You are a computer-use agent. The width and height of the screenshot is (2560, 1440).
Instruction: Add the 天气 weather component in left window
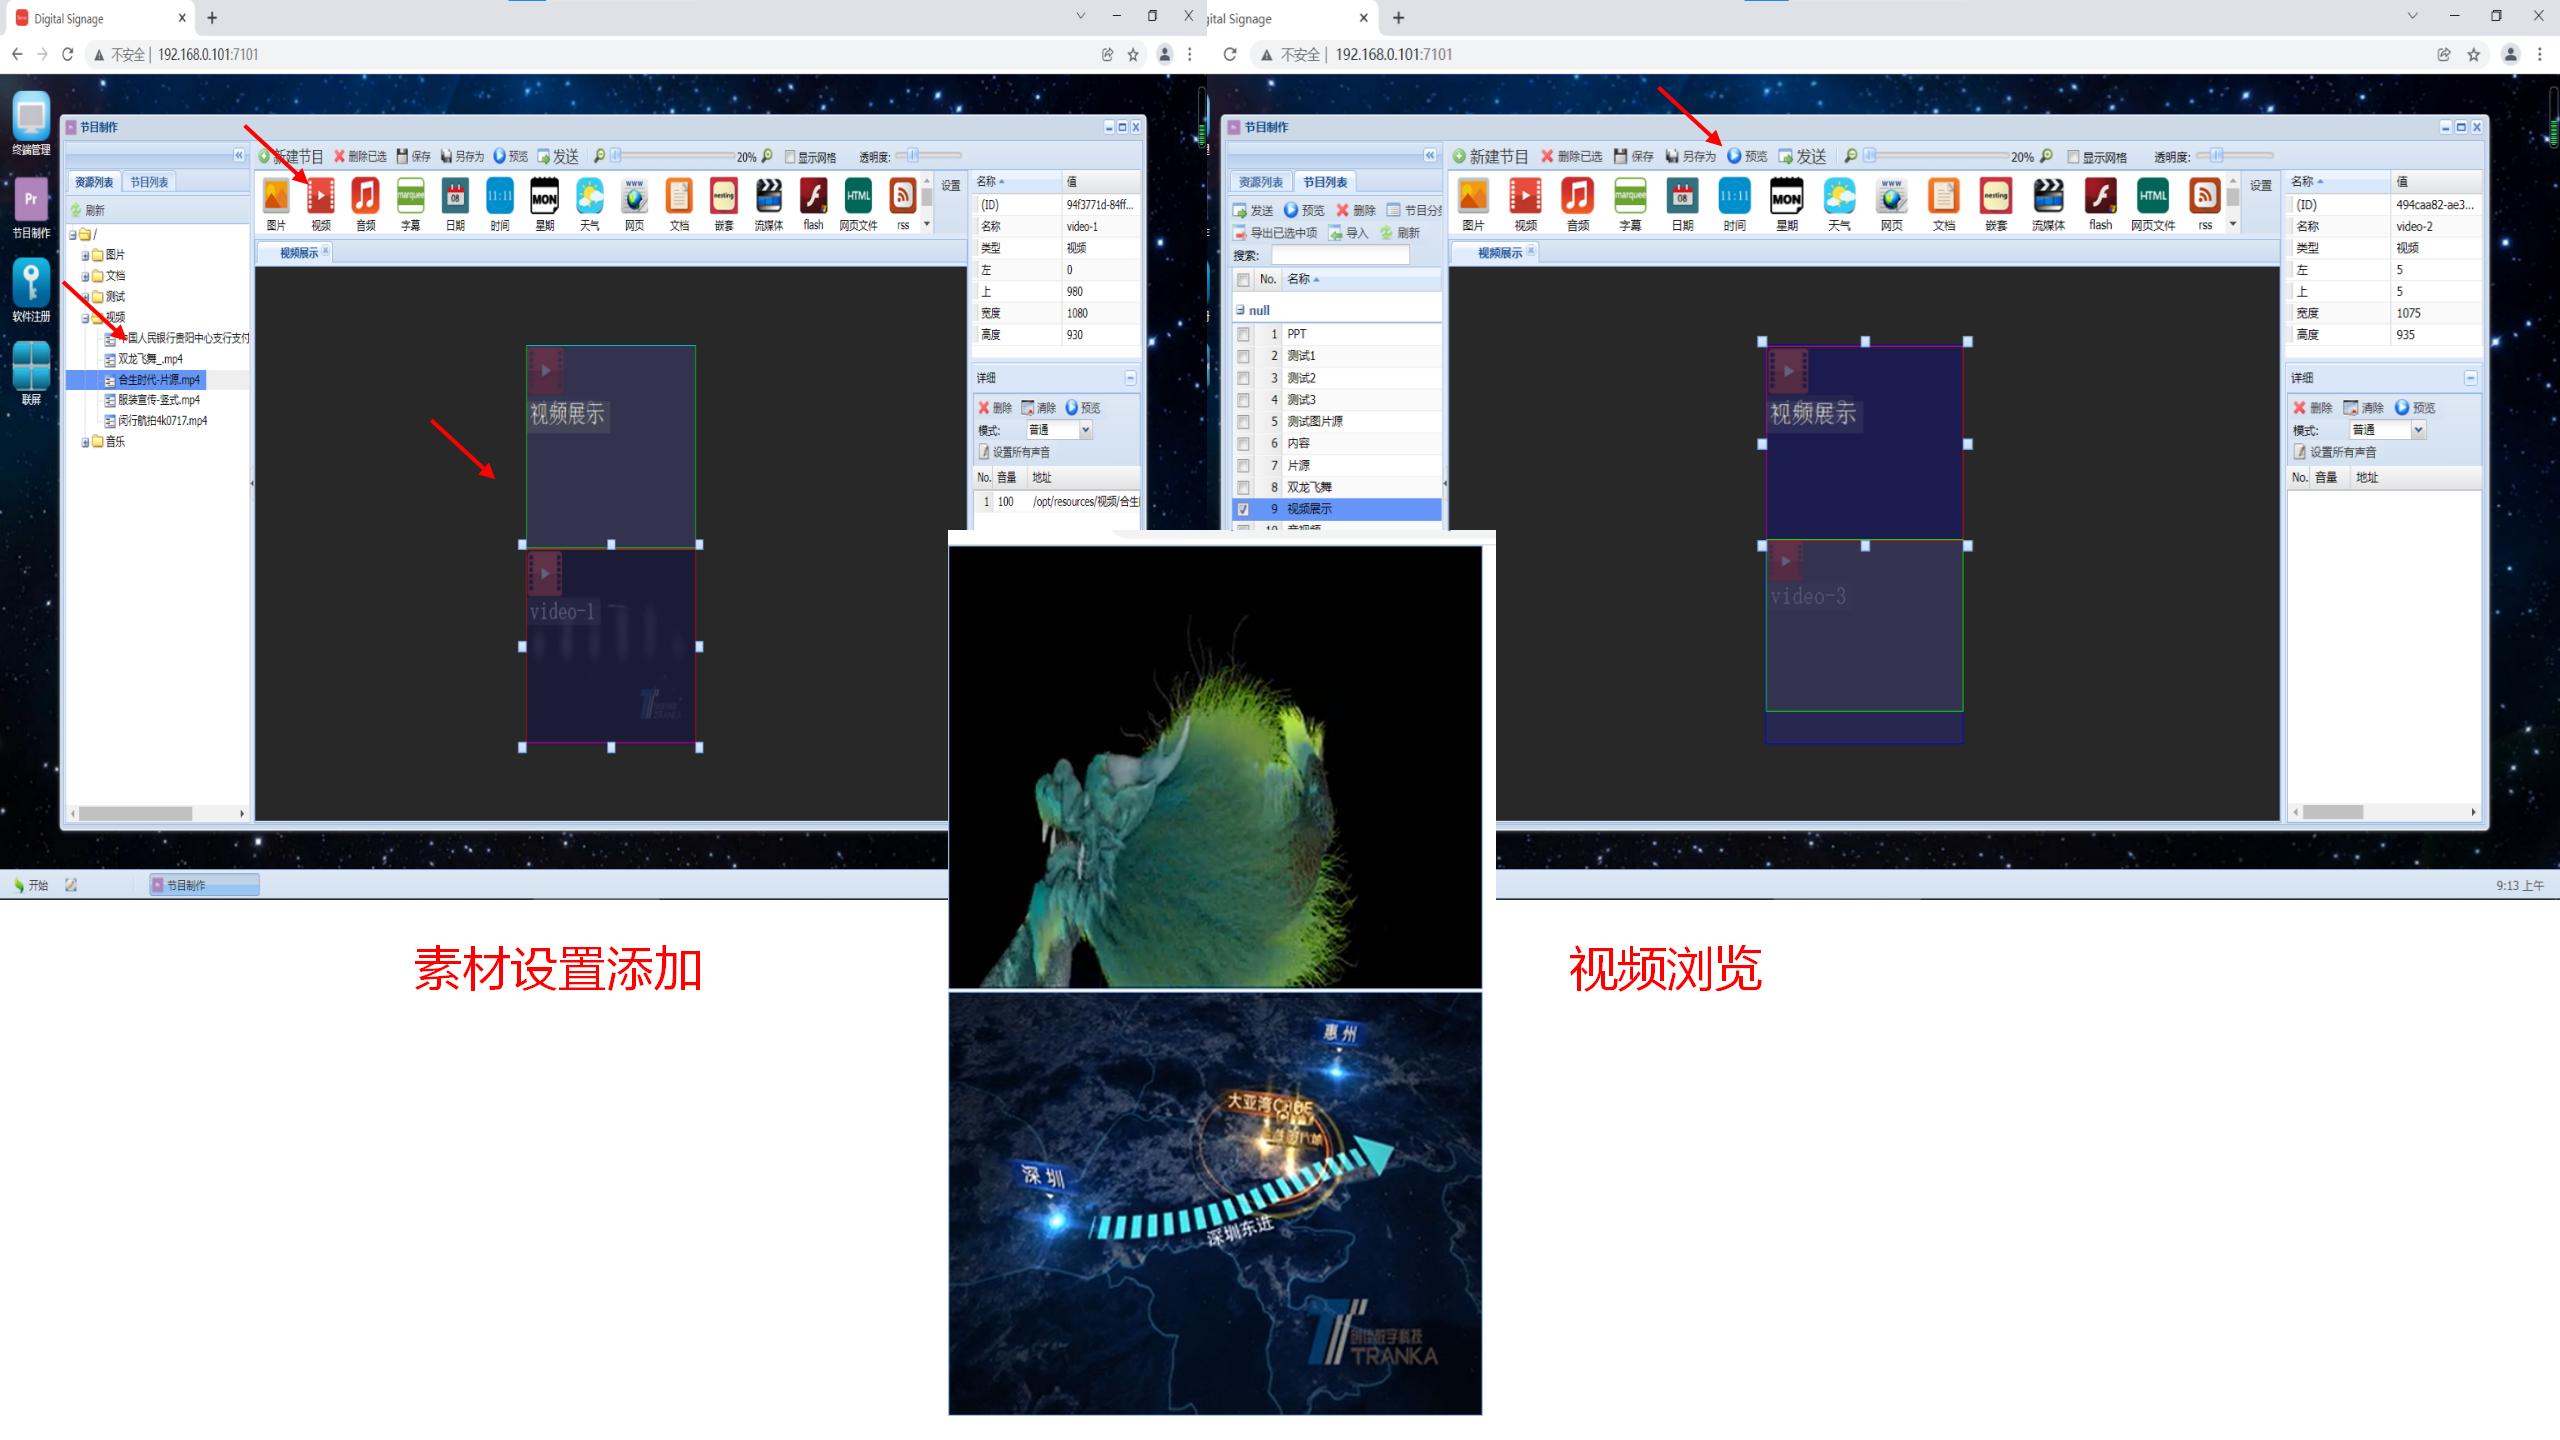pyautogui.click(x=589, y=196)
